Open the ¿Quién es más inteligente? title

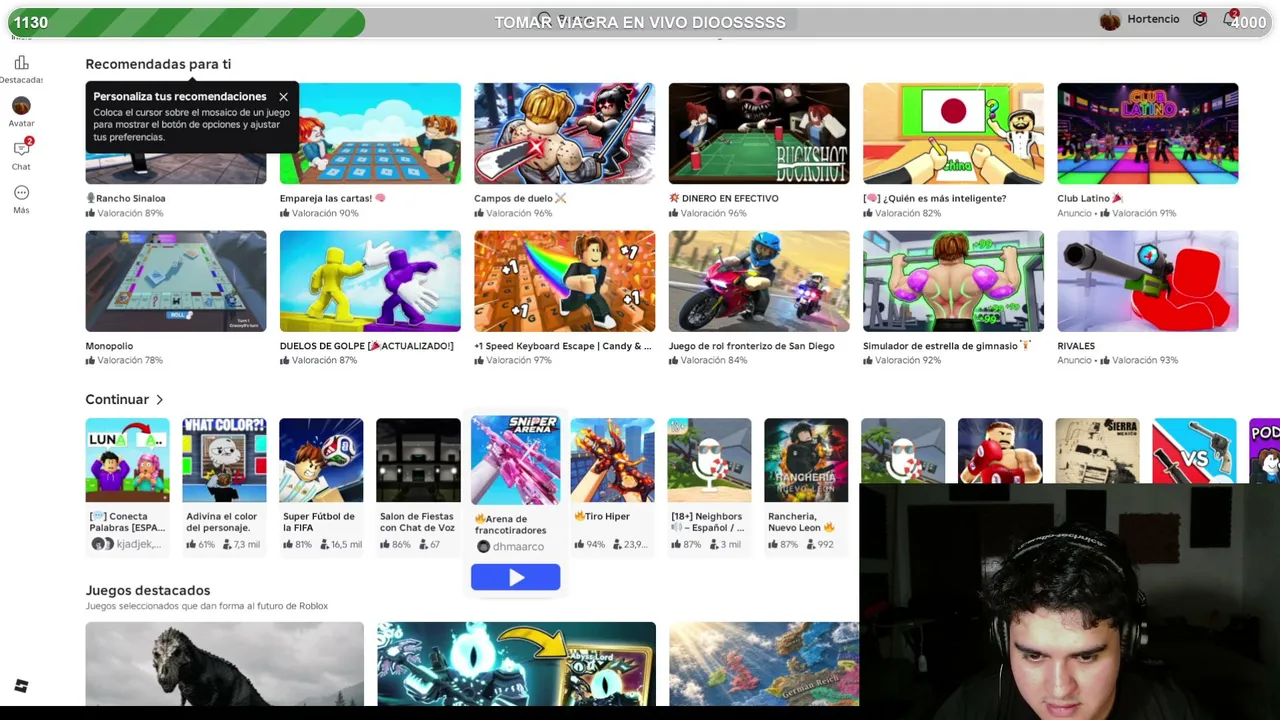(935, 198)
